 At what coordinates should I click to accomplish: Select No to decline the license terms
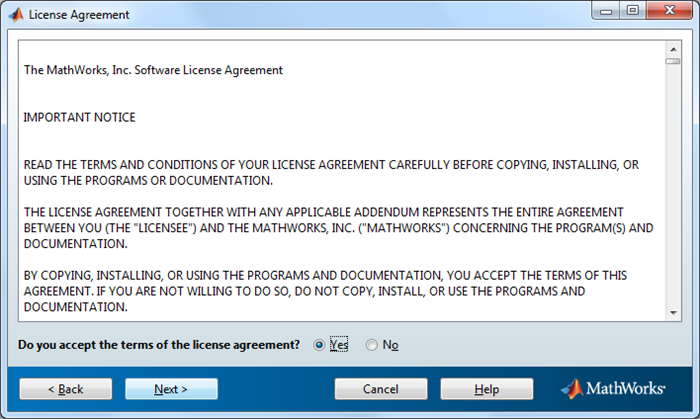click(372, 345)
